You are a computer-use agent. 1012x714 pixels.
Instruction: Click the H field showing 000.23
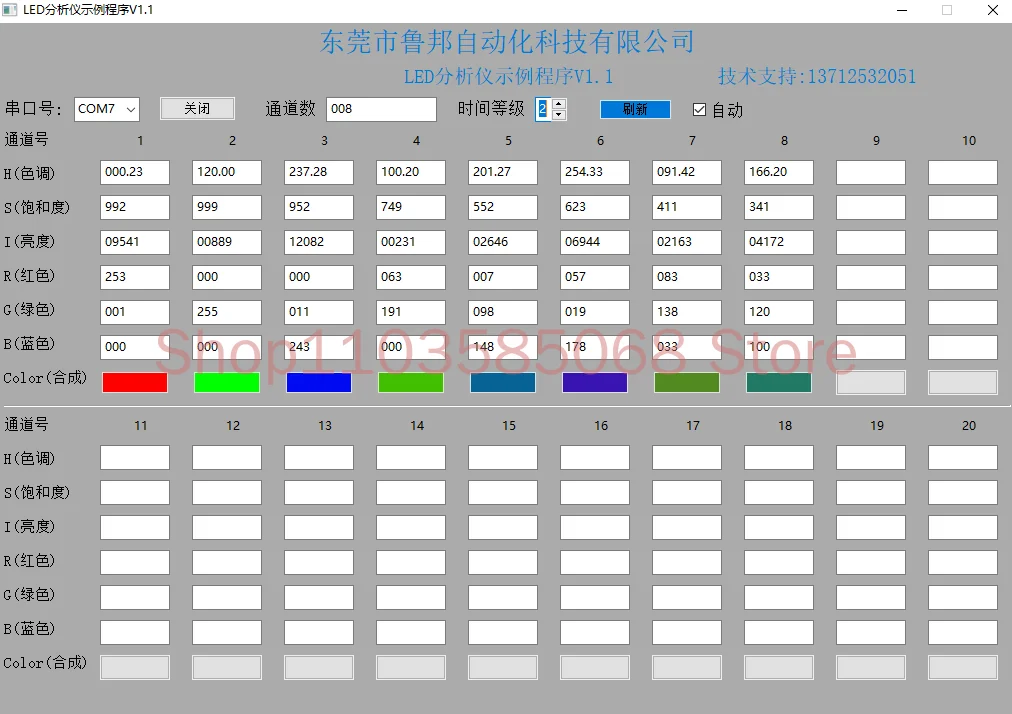[135, 172]
